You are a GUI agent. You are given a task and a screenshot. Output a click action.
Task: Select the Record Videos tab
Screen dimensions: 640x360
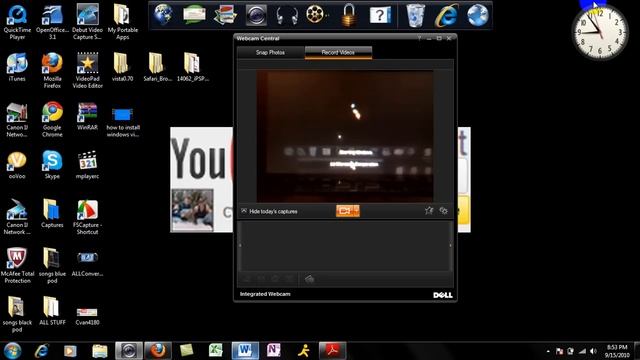point(338,52)
